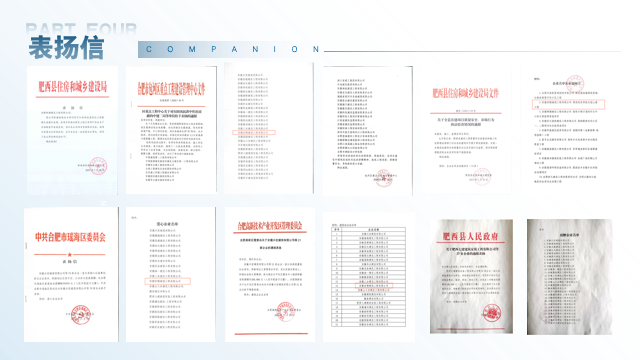This screenshot has width=640, height=360.
Task: Click the red seal on 肥西县人民政府 document
Action: click(x=491, y=313)
